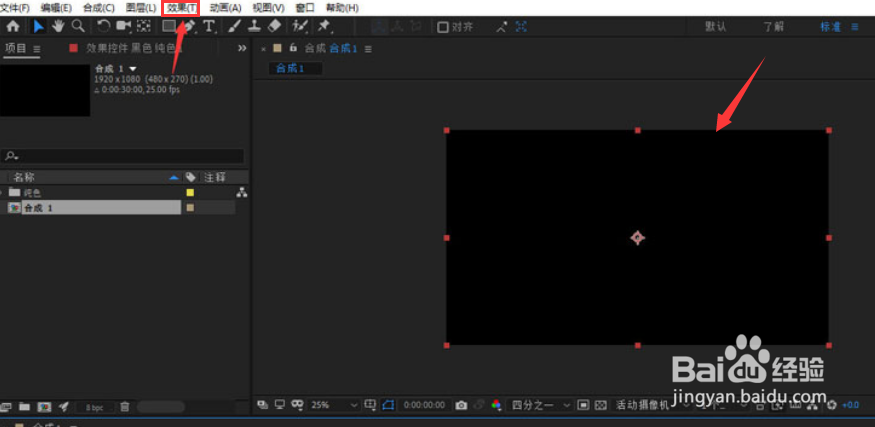Open the 视图(V) menu
The image size is (875, 427).
pos(268,8)
